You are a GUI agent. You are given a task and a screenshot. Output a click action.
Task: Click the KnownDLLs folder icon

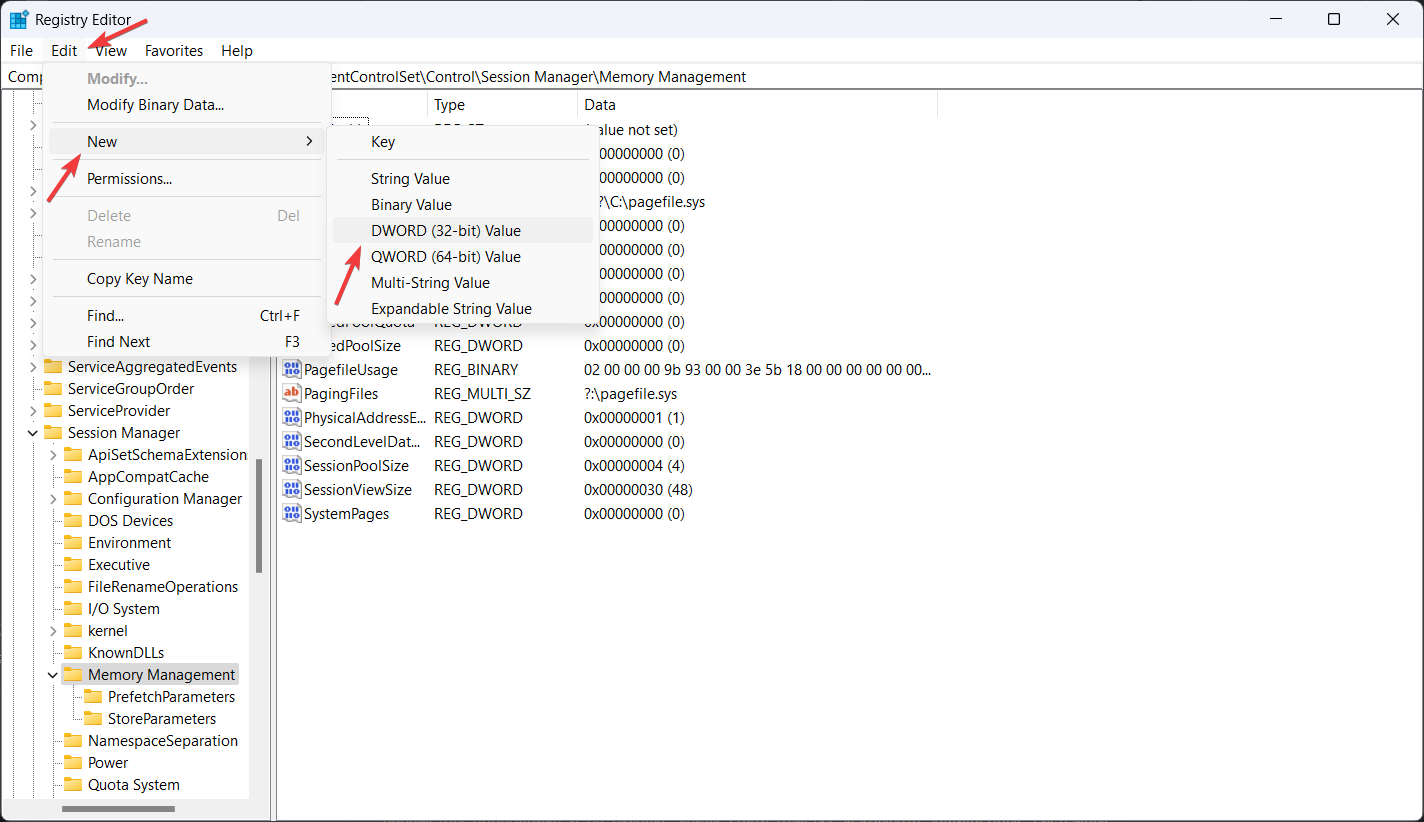pyautogui.click(x=72, y=653)
